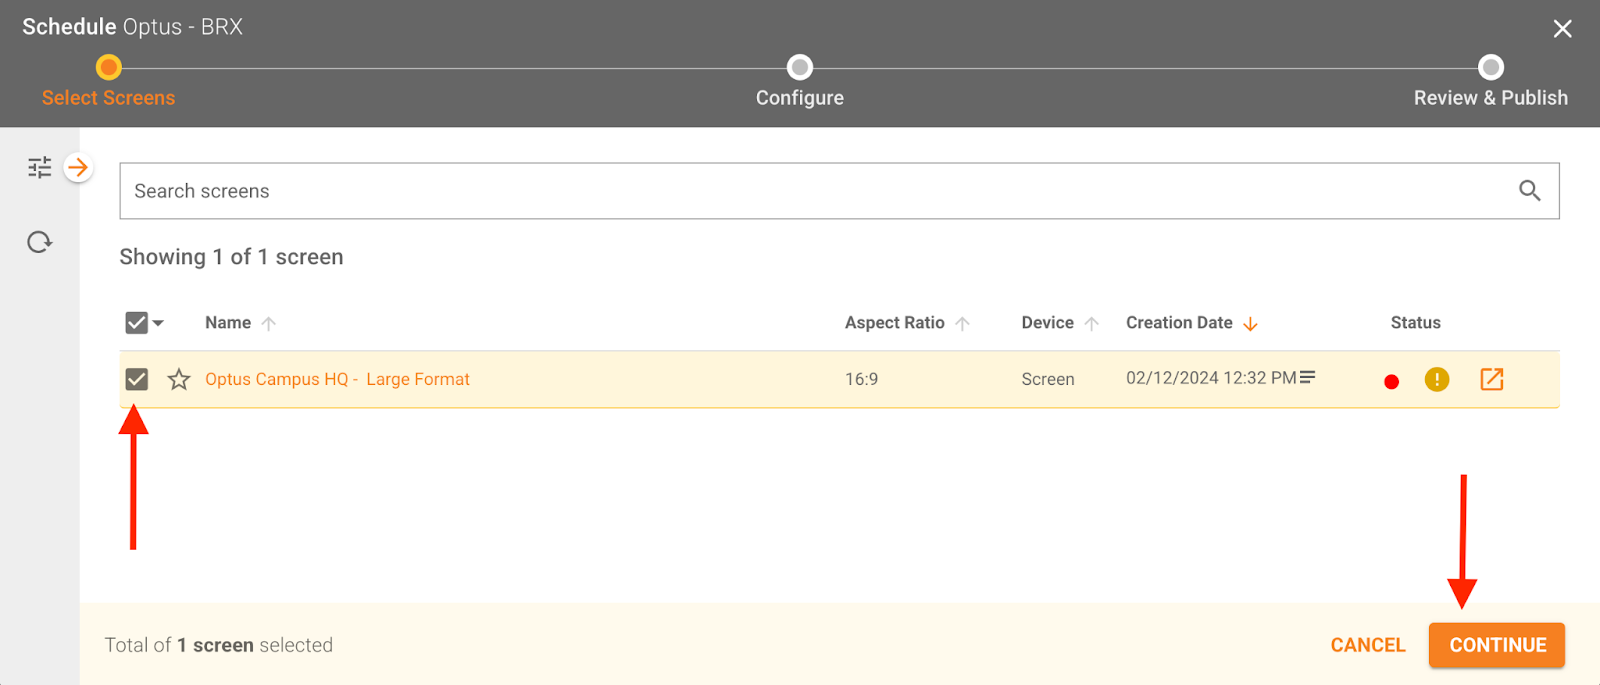Click the yellow warning status icon
Screen dimensions: 1600x685
pyautogui.click(x=1436, y=379)
